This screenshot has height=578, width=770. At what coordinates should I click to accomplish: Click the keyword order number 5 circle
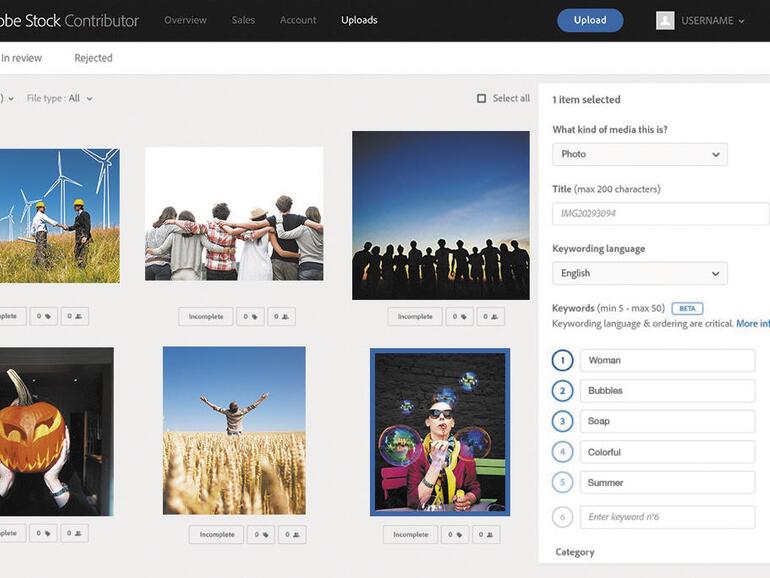tap(562, 483)
